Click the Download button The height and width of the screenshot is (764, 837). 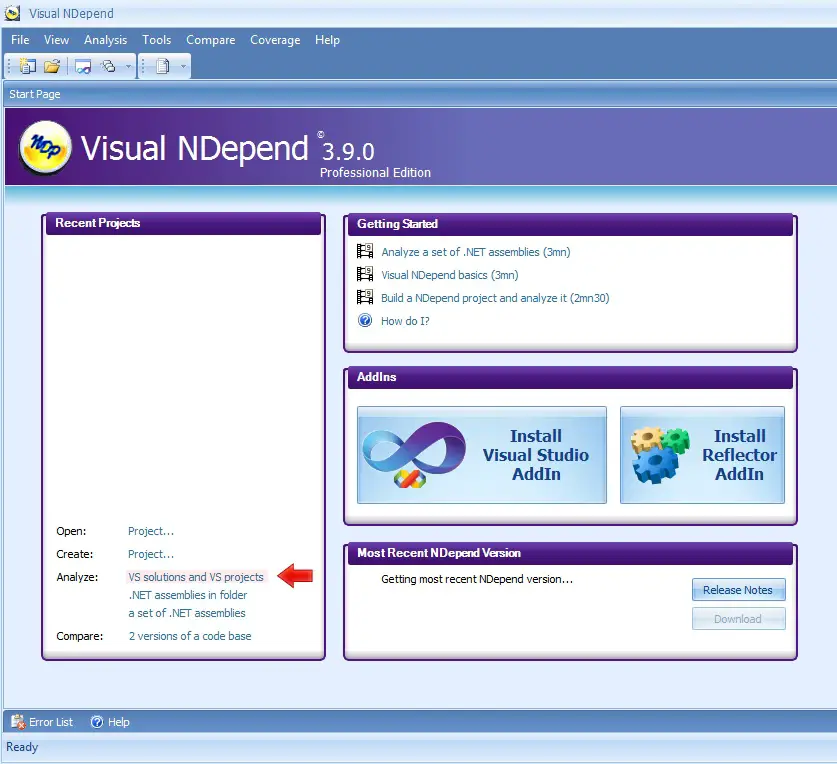(738, 619)
